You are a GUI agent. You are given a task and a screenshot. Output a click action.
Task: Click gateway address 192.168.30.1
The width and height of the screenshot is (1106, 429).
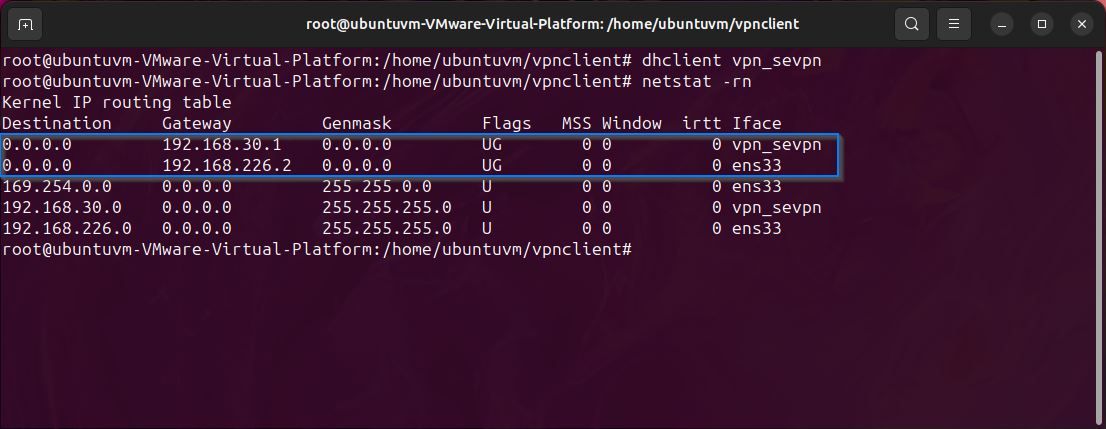coord(222,144)
